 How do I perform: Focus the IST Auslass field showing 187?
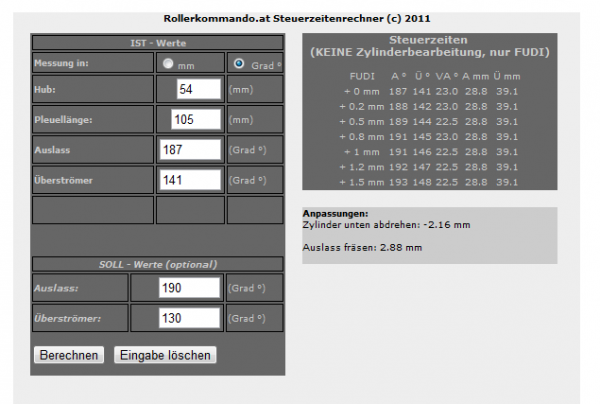(190, 150)
